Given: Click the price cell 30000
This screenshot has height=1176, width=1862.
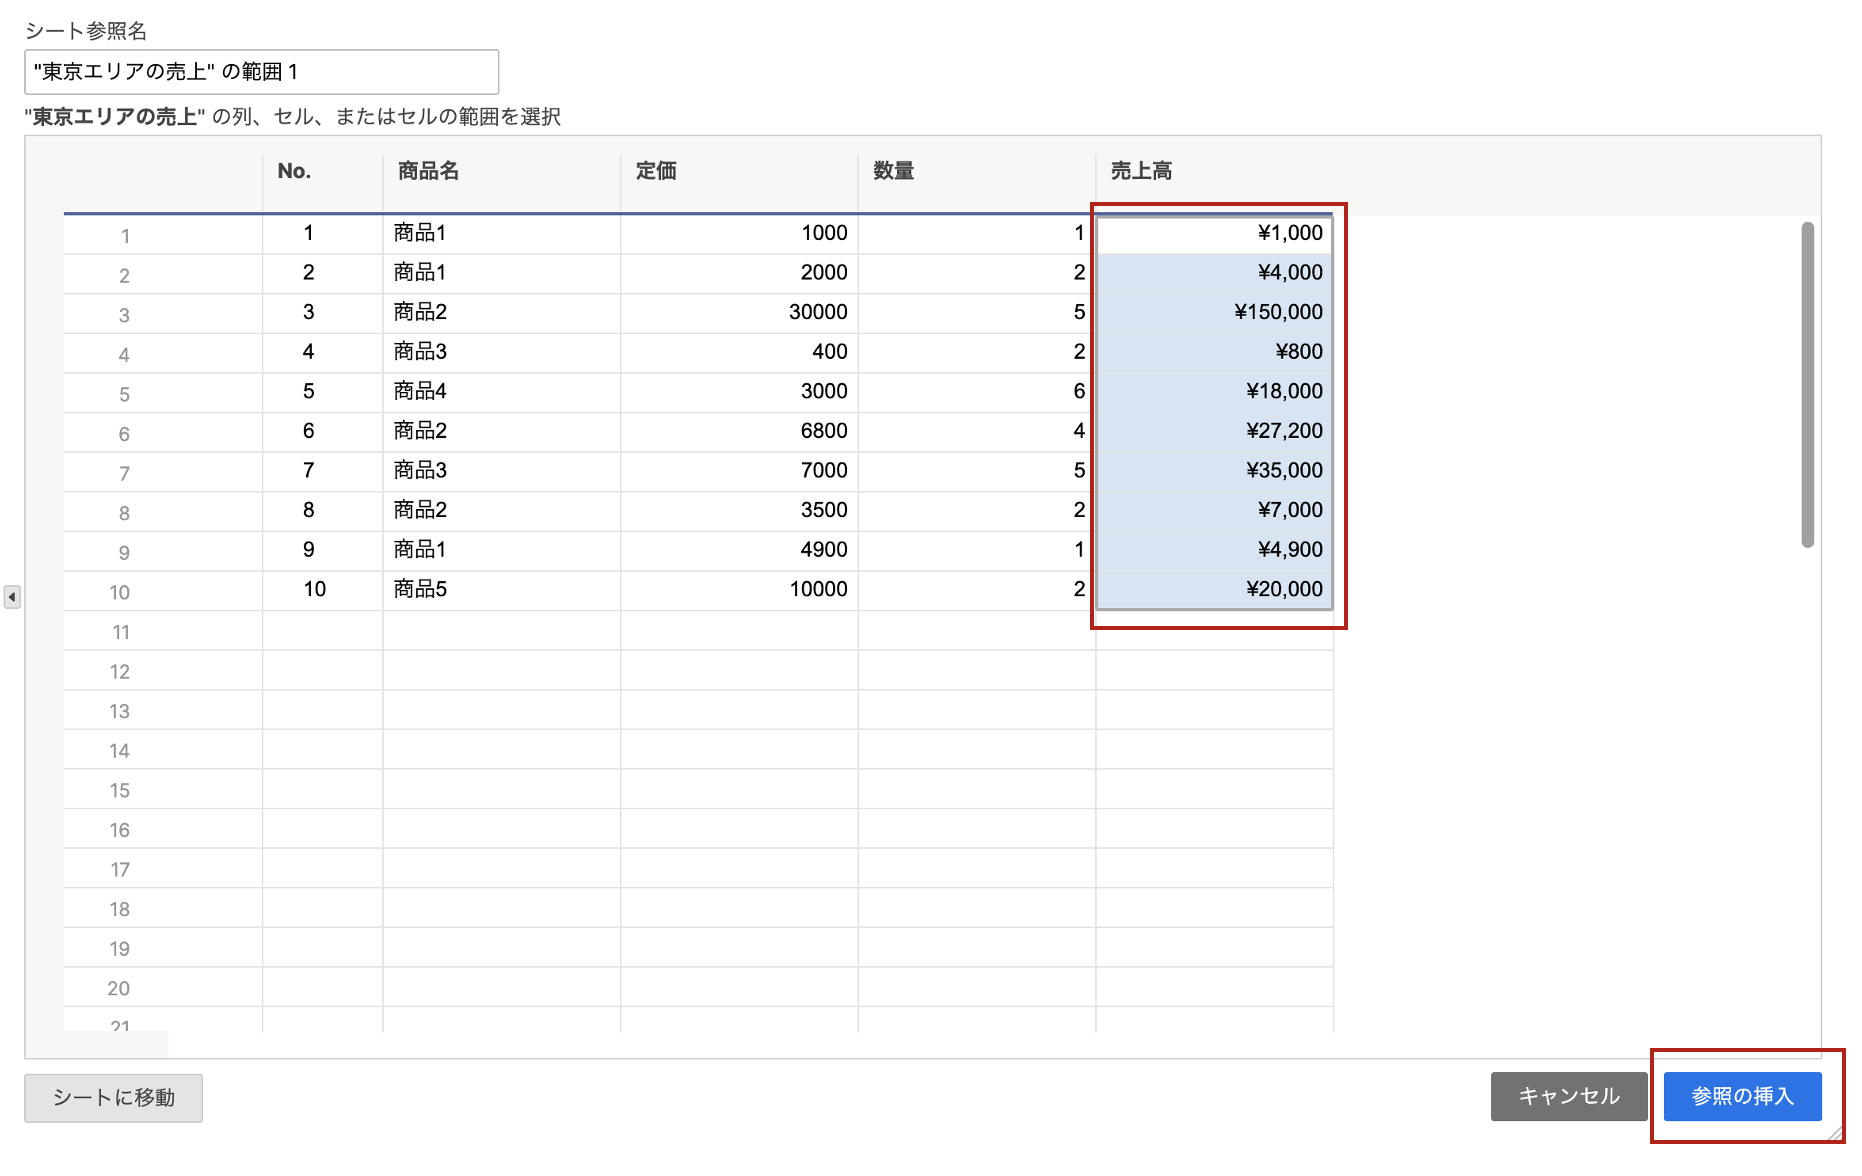Looking at the screenshot, I should click(739, 312).
